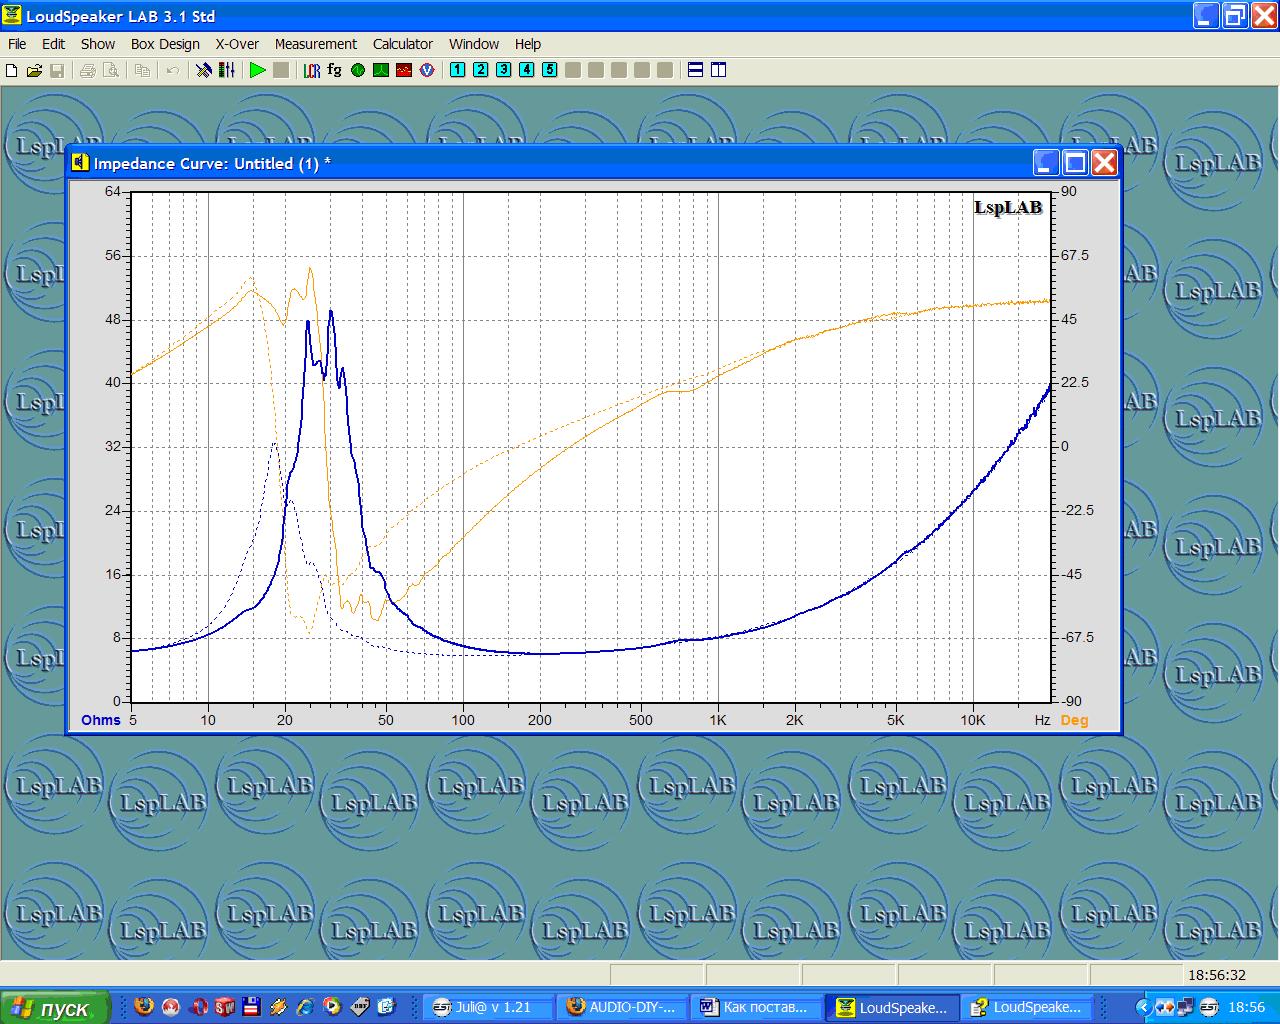Click the LspLAB logo inside the graph
This screenshot has height=1024, width=1280.
click(x=1008, y=207)
